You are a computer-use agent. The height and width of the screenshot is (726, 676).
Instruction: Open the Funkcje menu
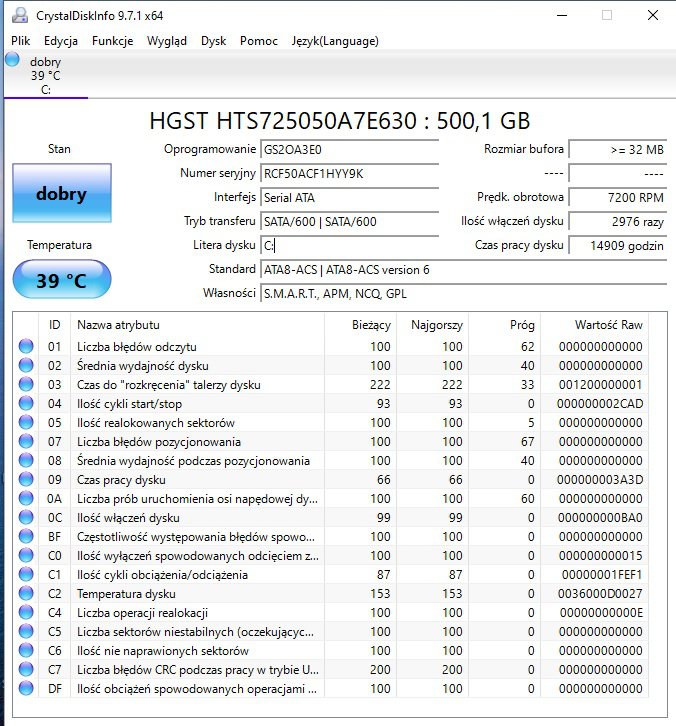pyautogui.click(x=113, y=41)
